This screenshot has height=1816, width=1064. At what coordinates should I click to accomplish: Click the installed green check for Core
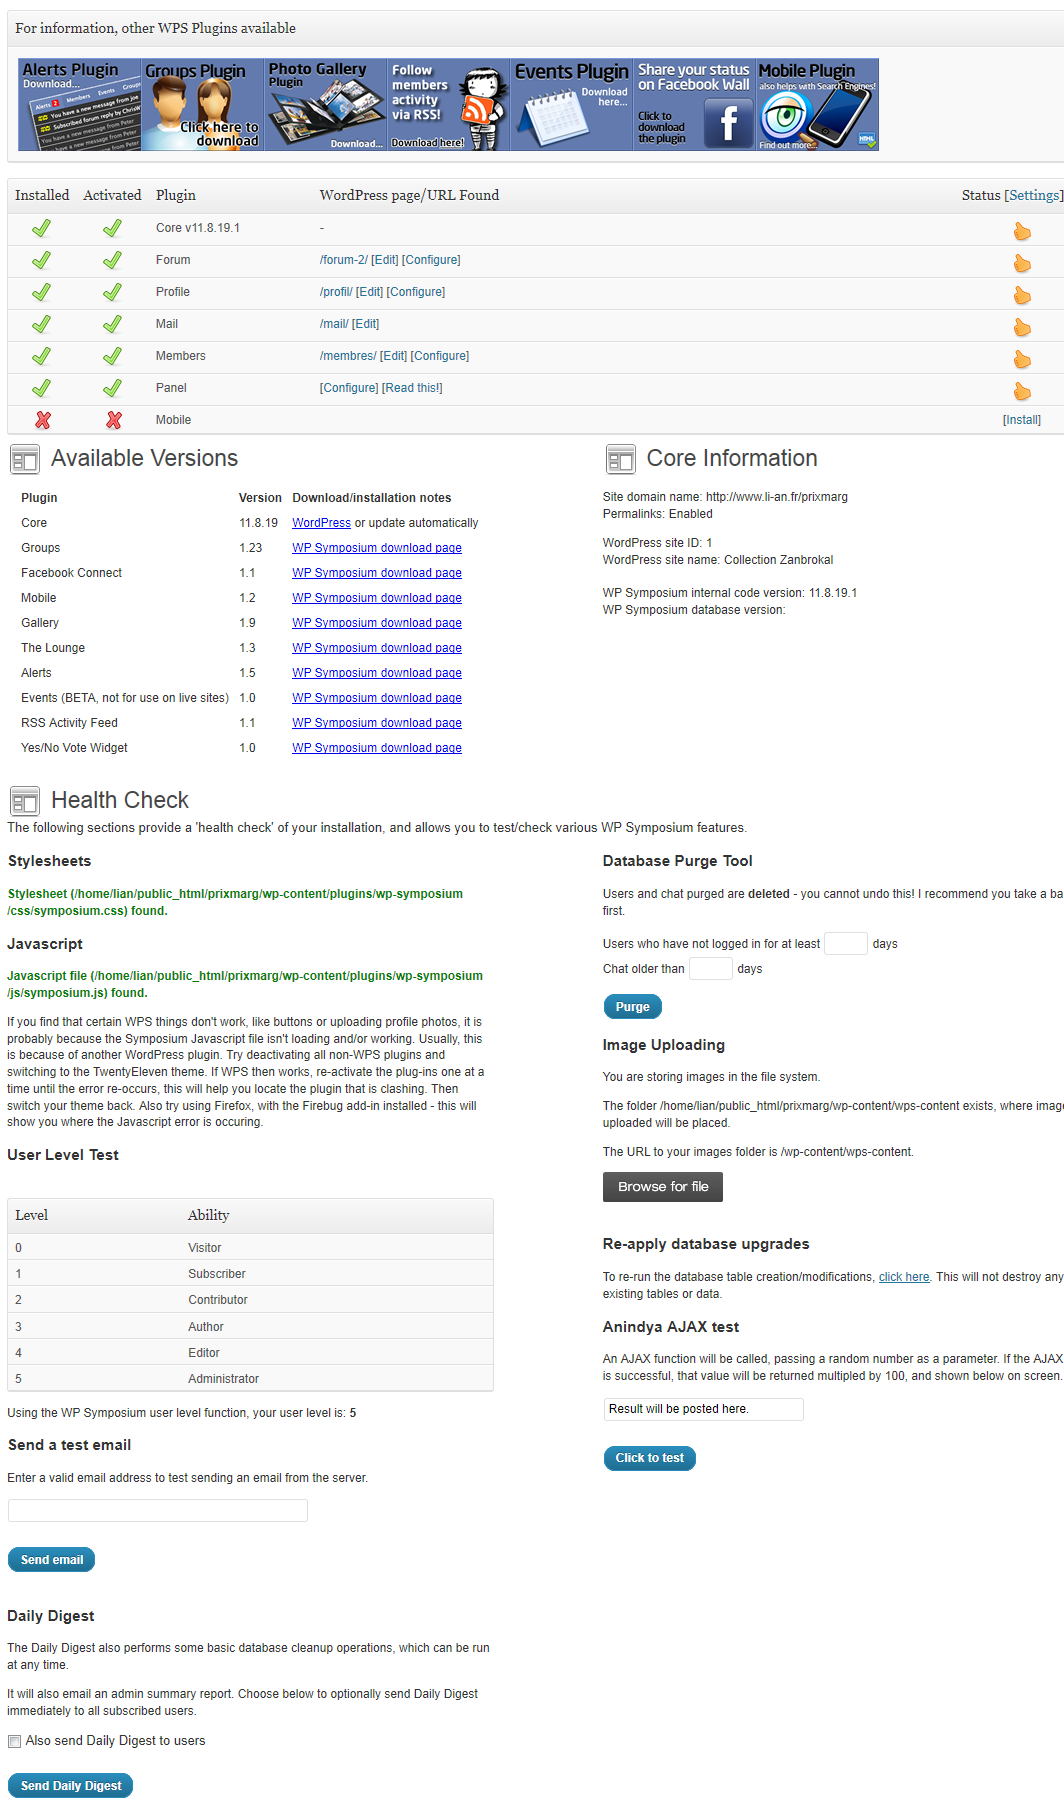[42, 228]
